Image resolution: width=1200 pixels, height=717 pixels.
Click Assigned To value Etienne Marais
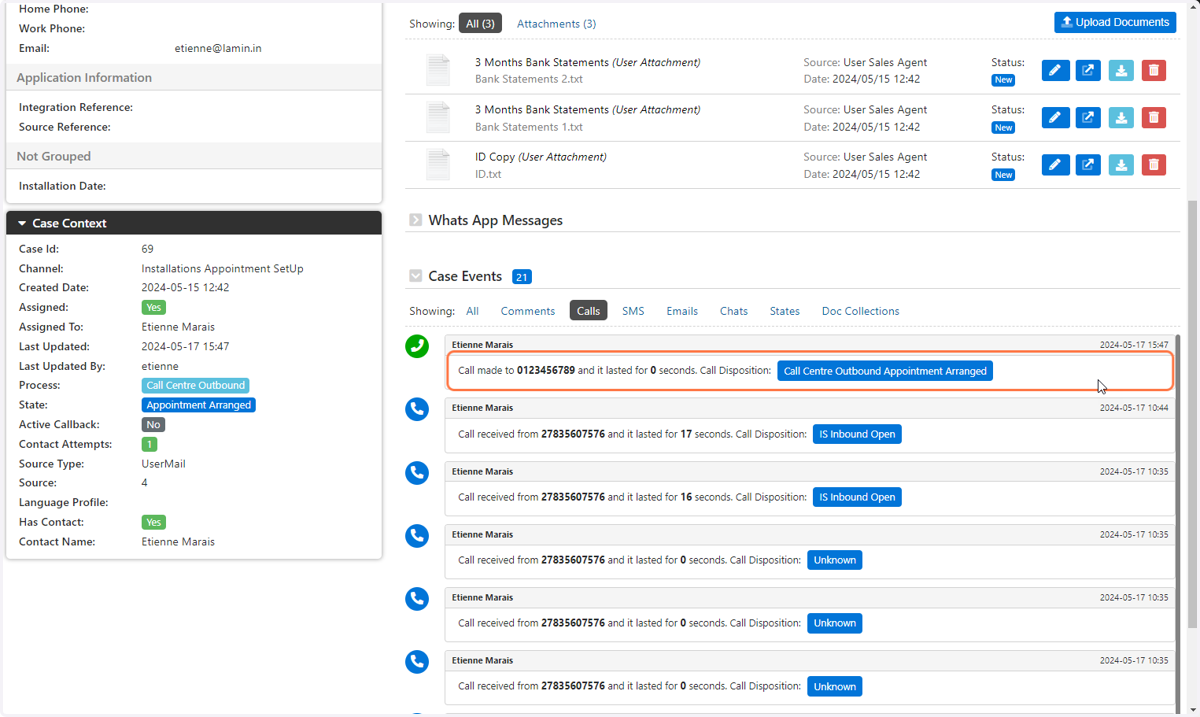(x=178, y=327)
